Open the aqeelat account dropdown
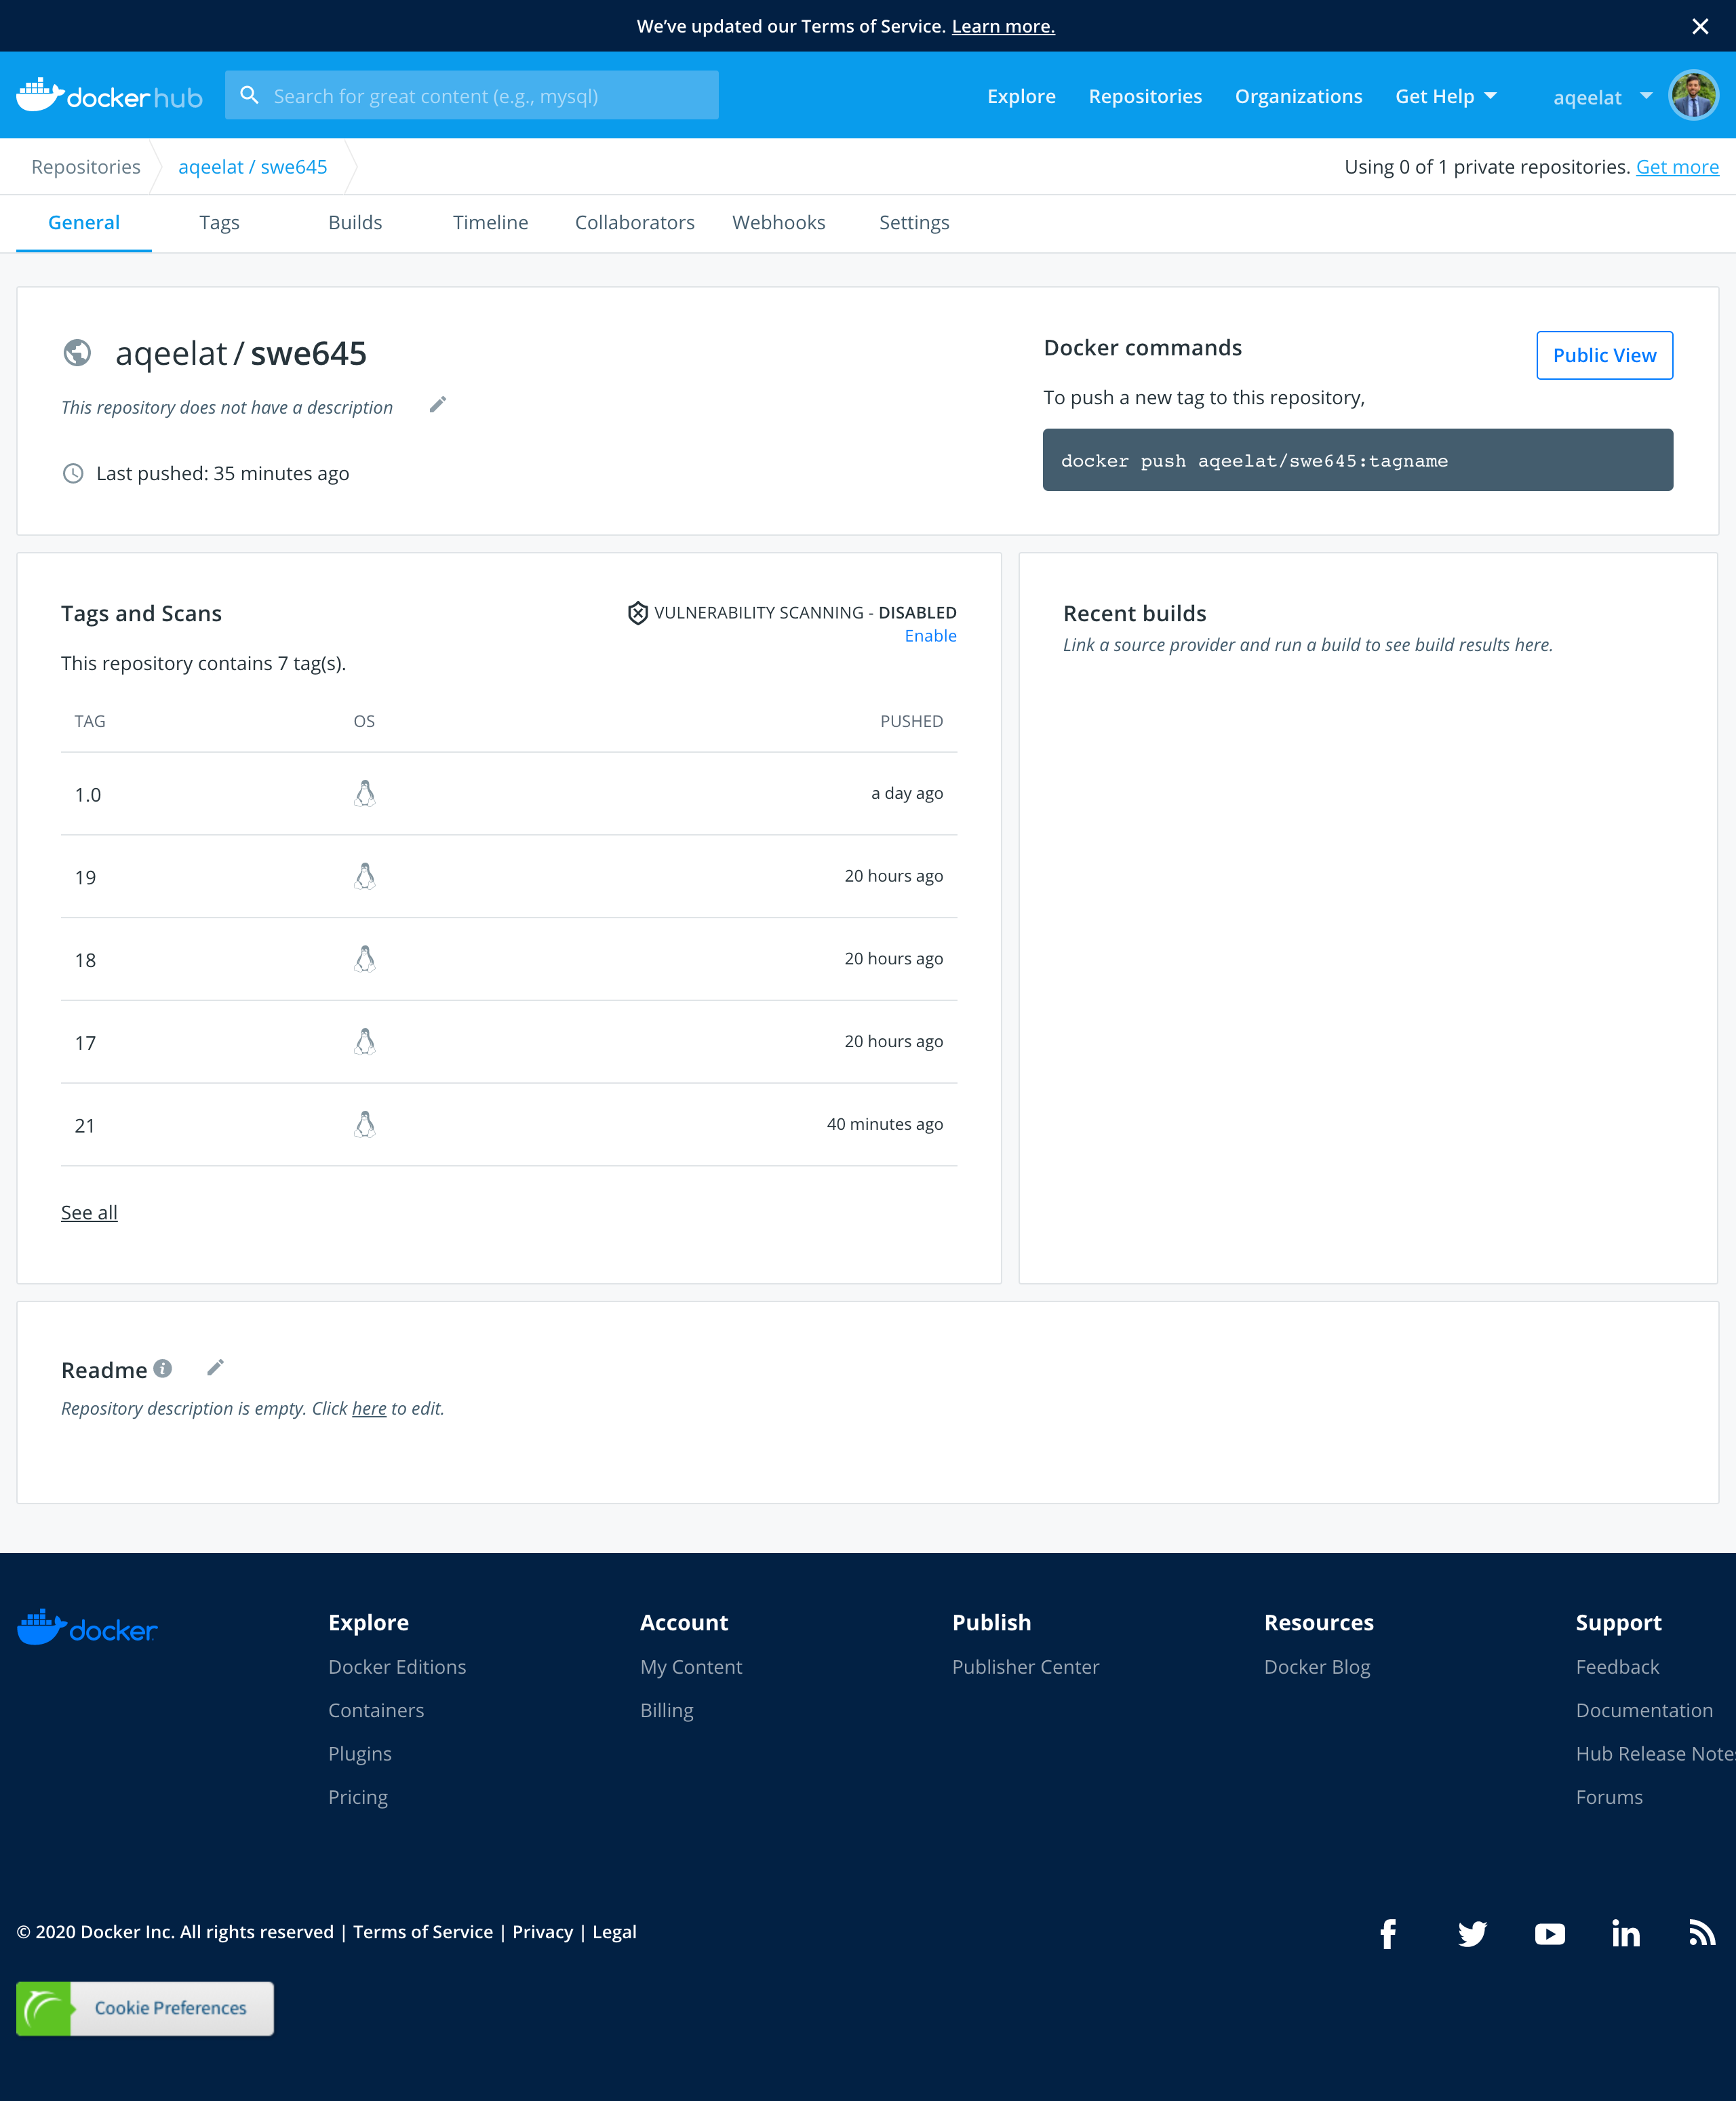1736x2101 pixels. (x=1601, y=97)
